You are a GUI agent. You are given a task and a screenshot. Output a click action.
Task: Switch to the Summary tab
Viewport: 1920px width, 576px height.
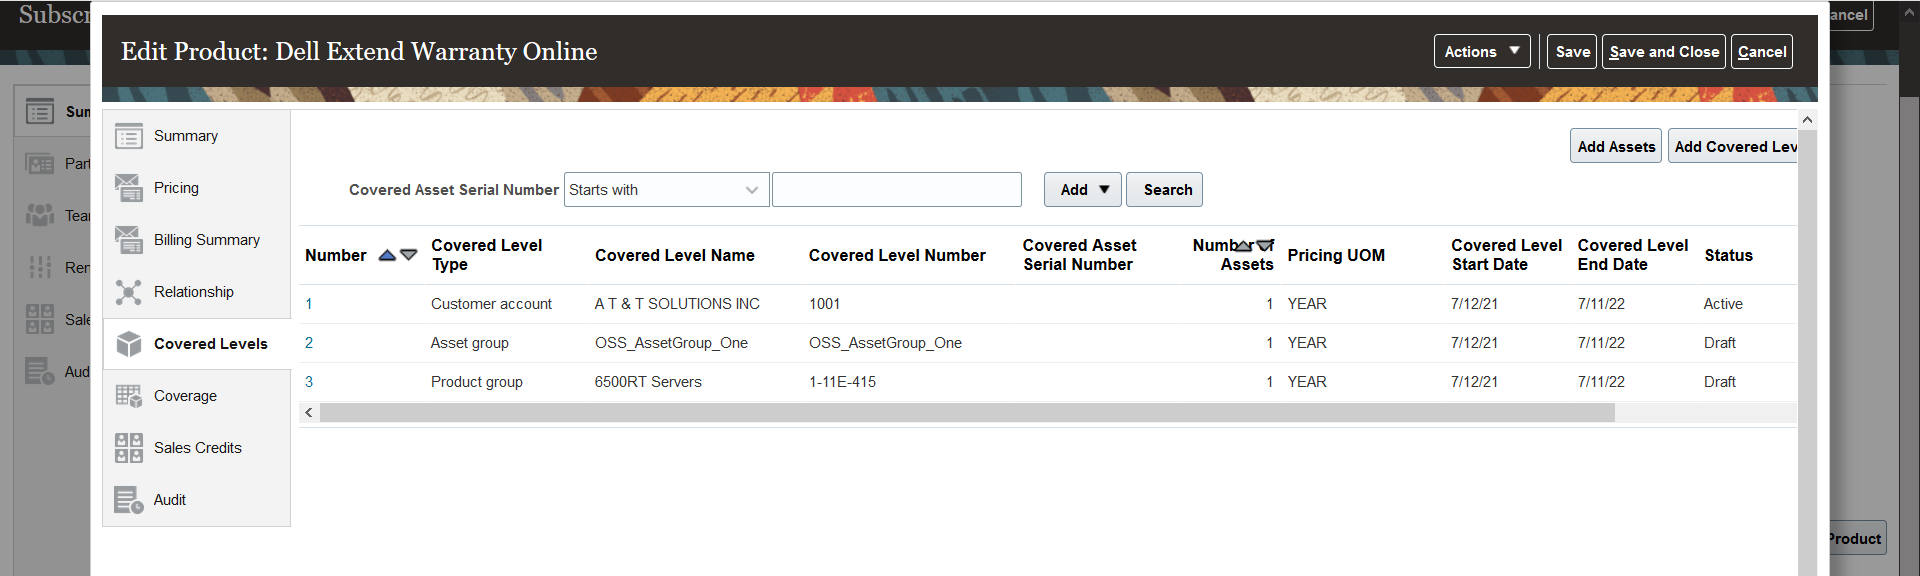(x=196, y=136)
